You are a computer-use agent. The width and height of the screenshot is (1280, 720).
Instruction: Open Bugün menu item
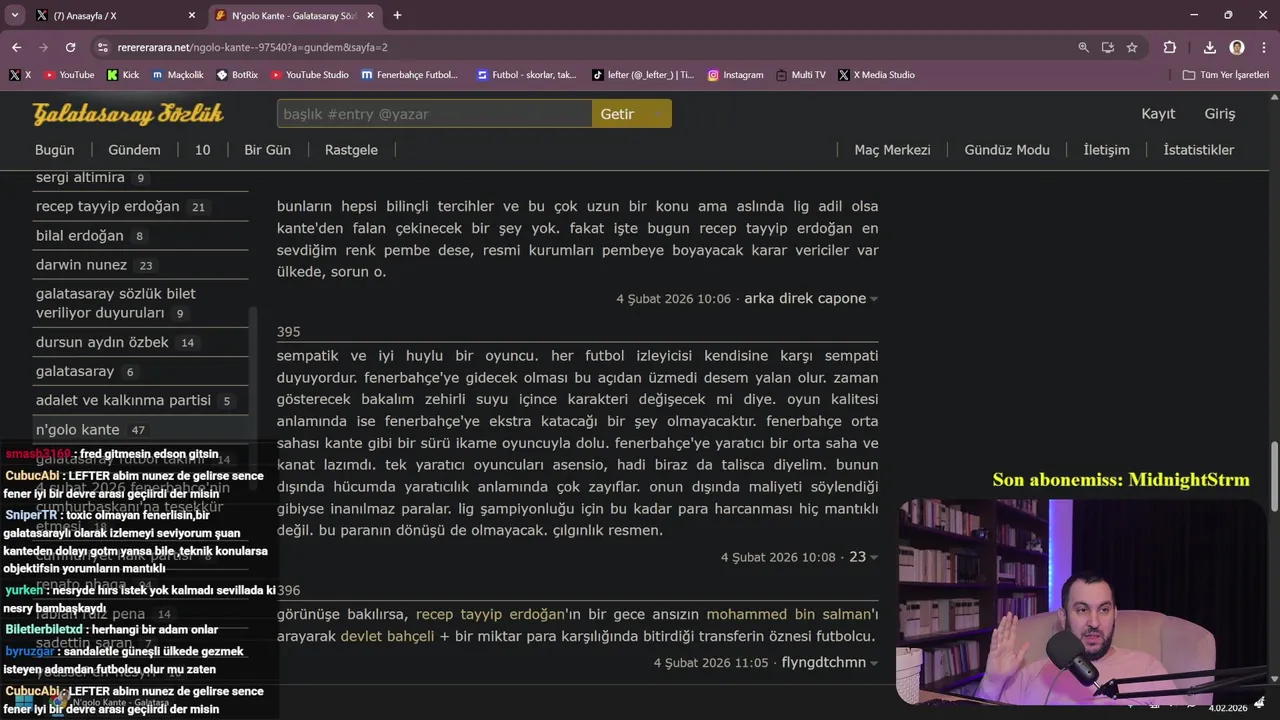(x=55, y=150)
